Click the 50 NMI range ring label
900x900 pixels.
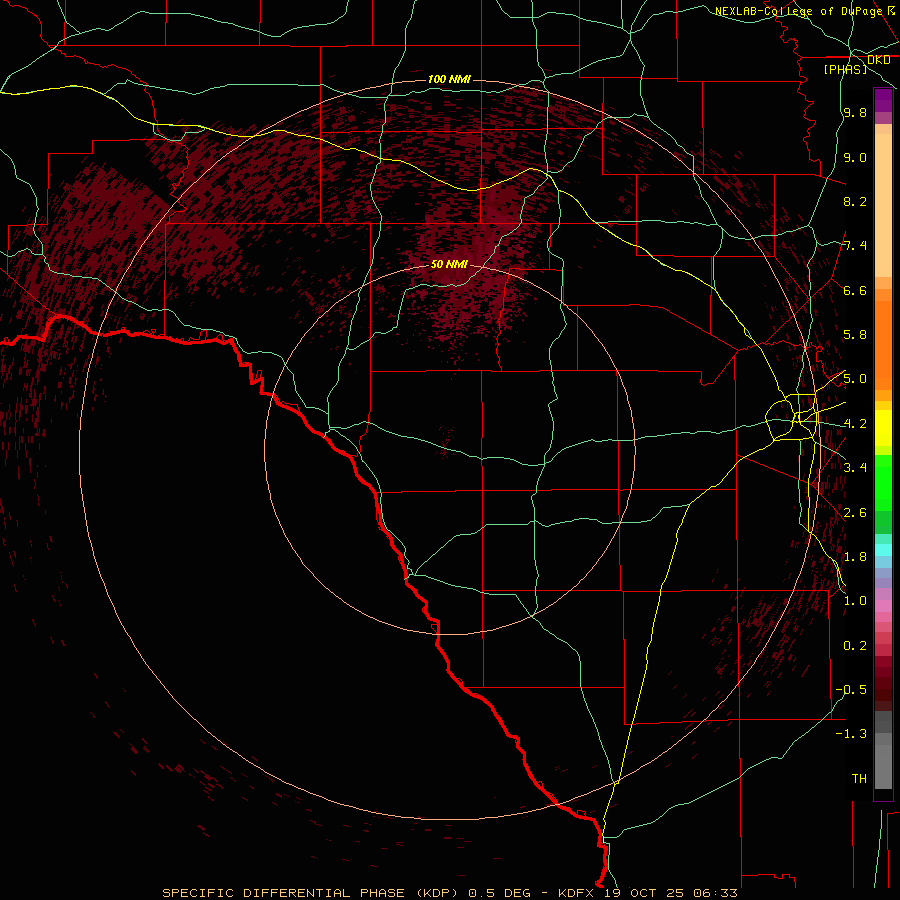pos(449,265)
